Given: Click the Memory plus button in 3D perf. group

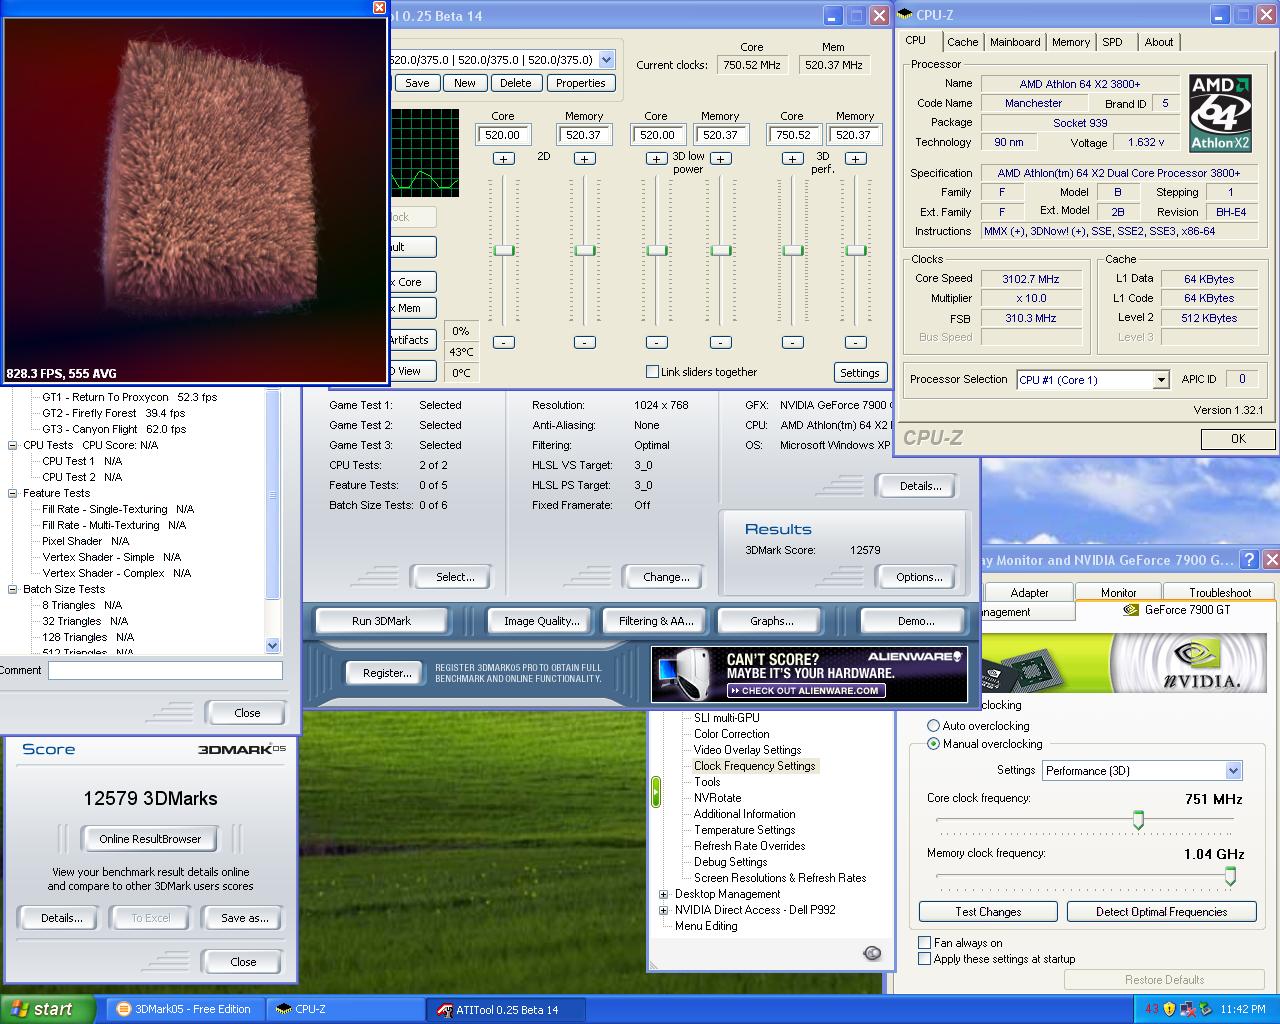Looking at the screenshot, I should 856,159.
